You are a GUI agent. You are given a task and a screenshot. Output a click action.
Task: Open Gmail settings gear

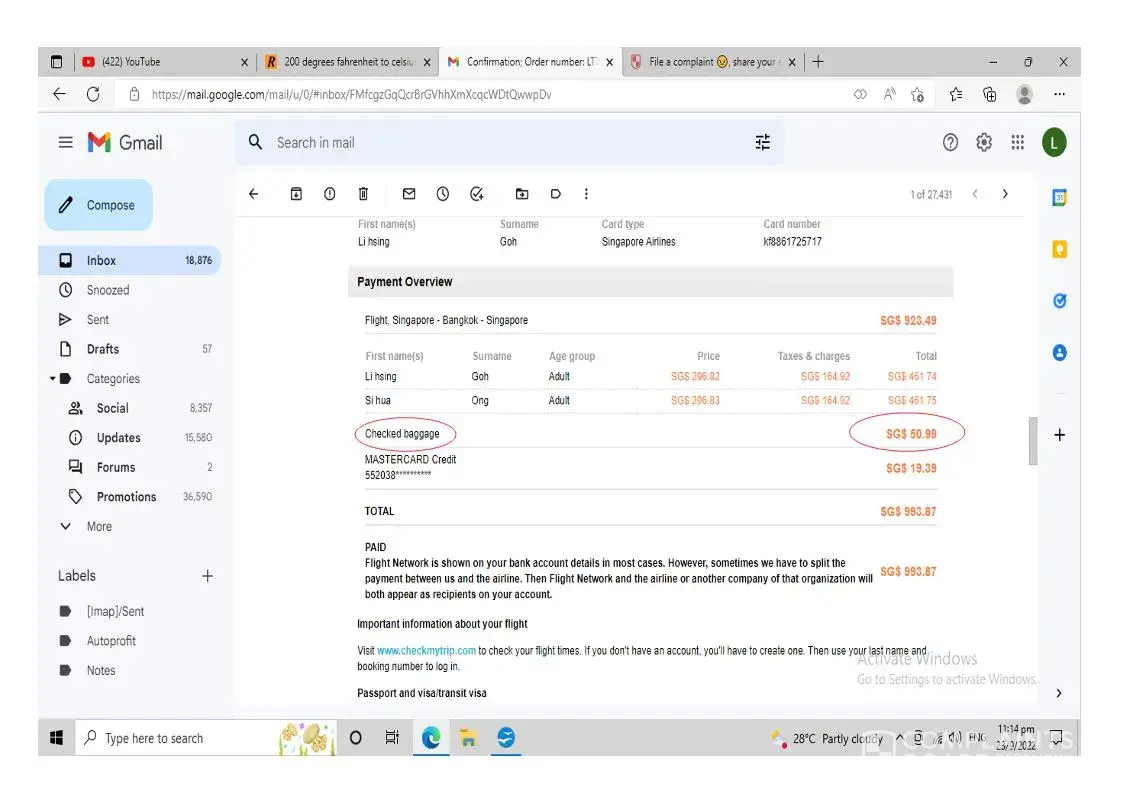[984, 143]
